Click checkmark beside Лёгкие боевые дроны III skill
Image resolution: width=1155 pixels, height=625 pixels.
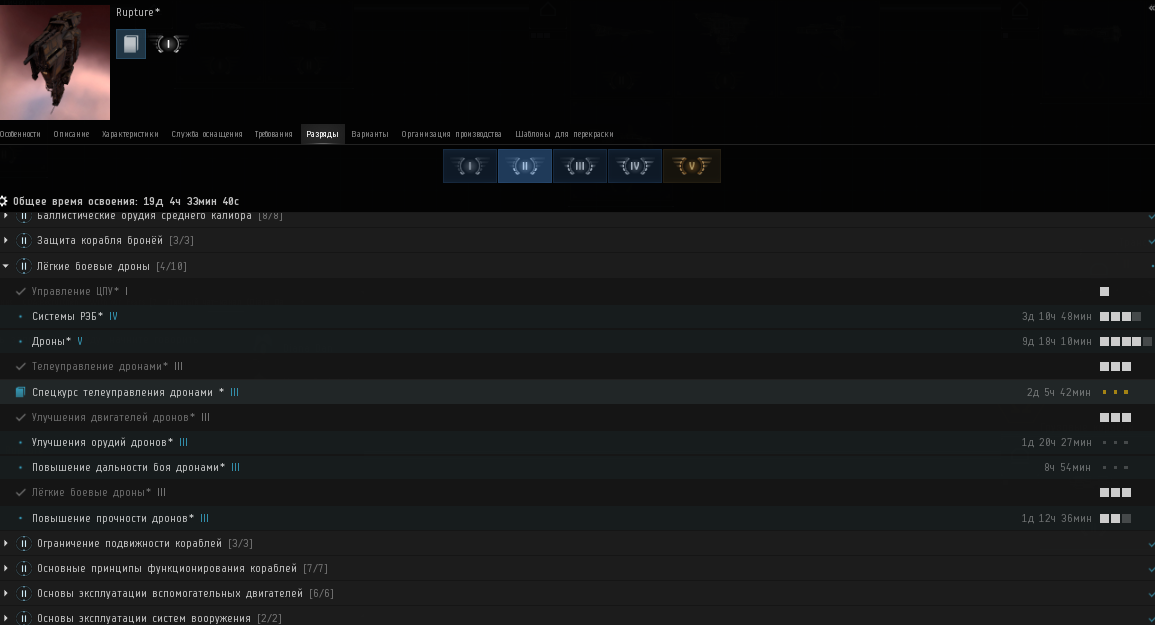point(21,492)
